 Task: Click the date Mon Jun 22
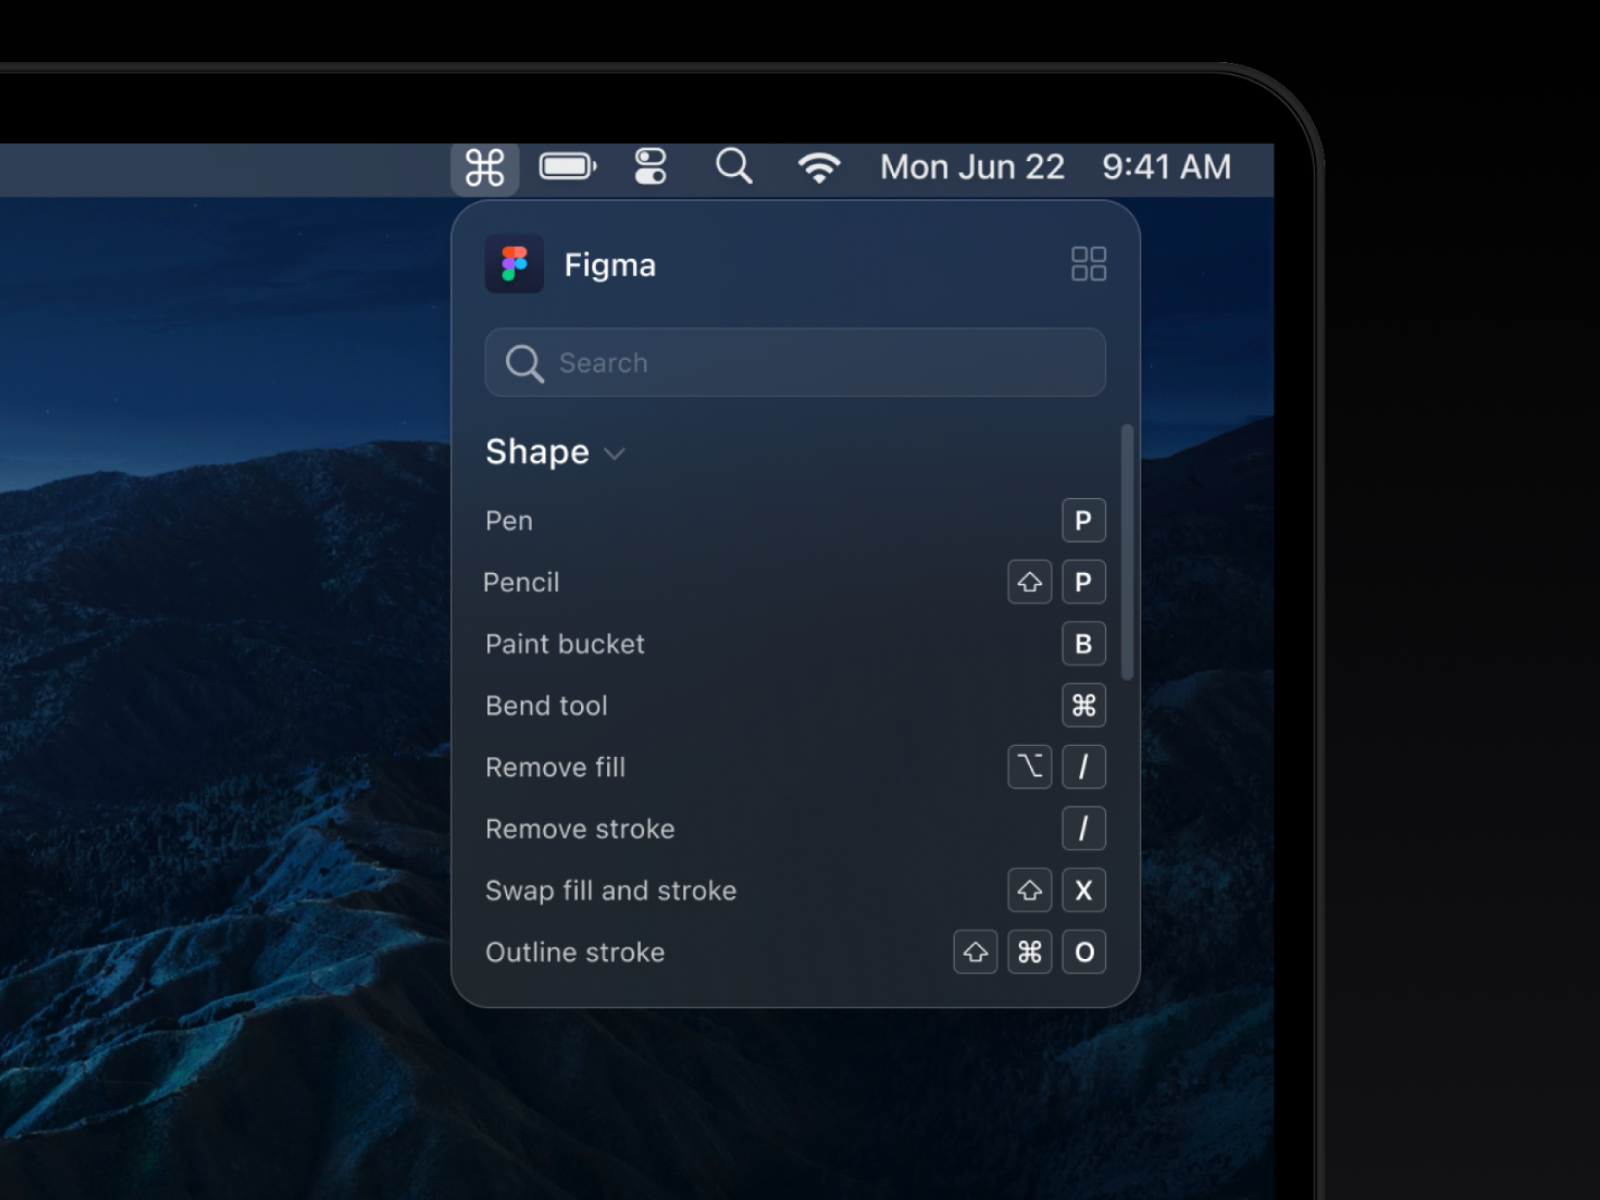[x=971, y=166]
